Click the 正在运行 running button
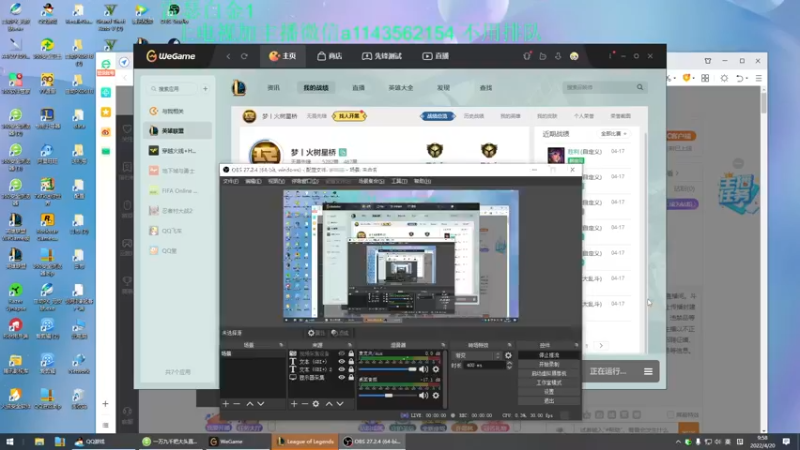 (x=608, y=371)
